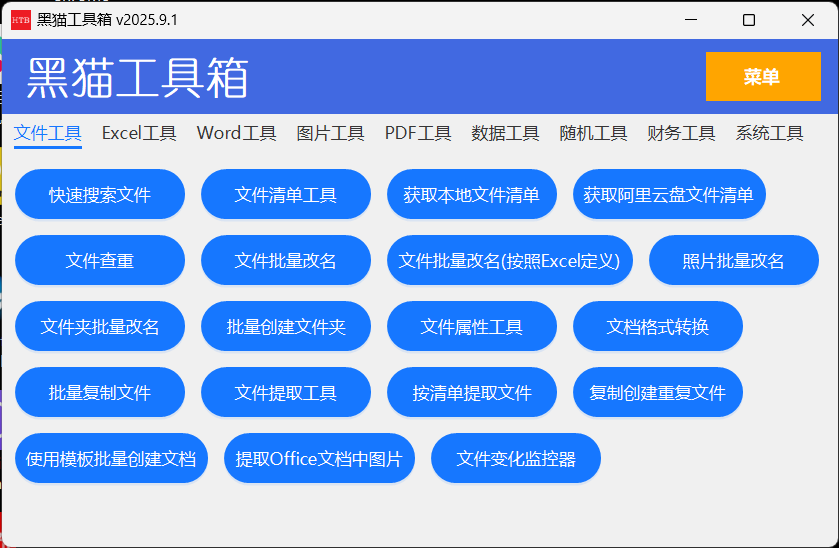The width and height of the screenshot is (839, 548).
Task: Select the PDF工具 tab
Action: pyautogui.click(x=418, y=133)
